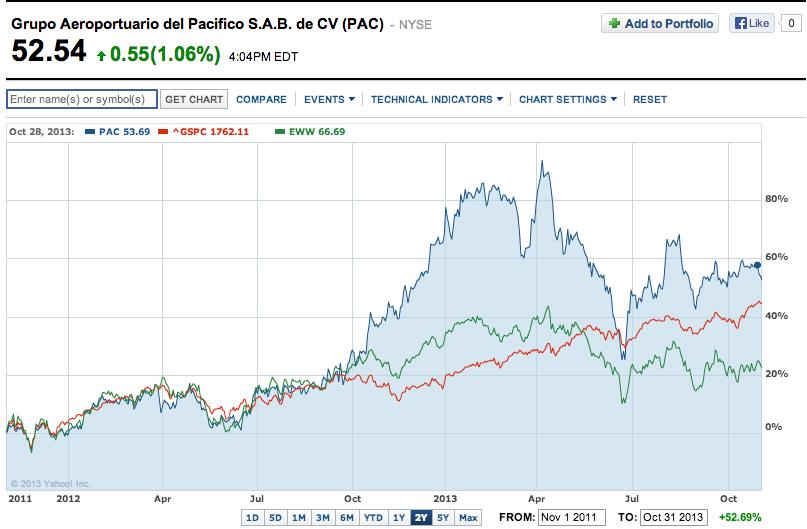The width and height of the screenshot is (807, 529).
Task: Click the Like count box showing 0
Action: (791, 23)
